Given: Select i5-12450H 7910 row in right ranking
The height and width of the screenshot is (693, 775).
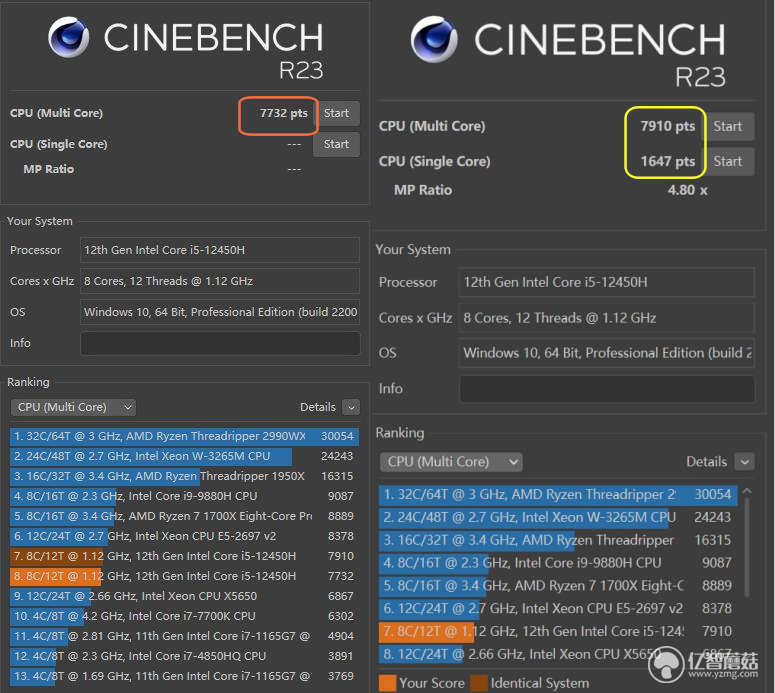Looking at the screenshot, I should tap(559, 632).
